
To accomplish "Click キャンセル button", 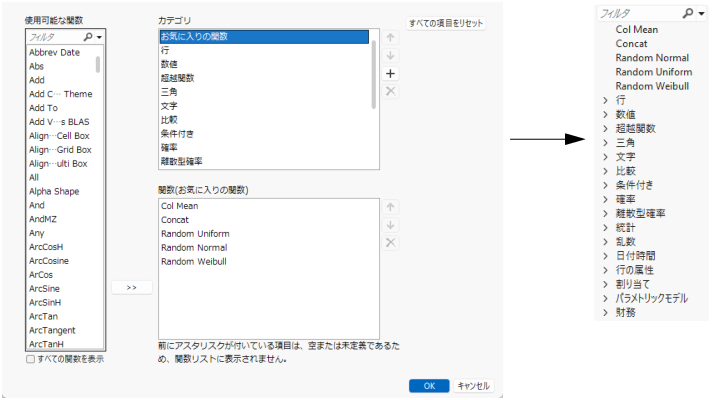I will tap(473, 386).
